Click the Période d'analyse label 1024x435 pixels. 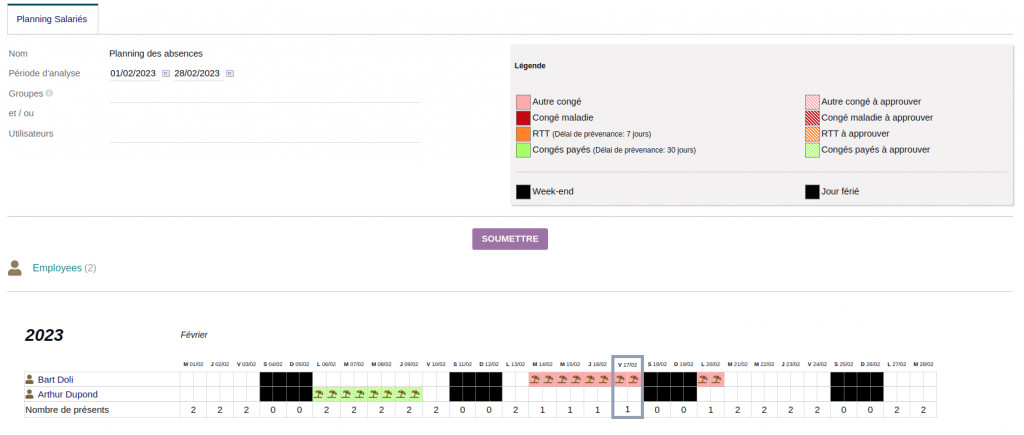tap(44, 73)
